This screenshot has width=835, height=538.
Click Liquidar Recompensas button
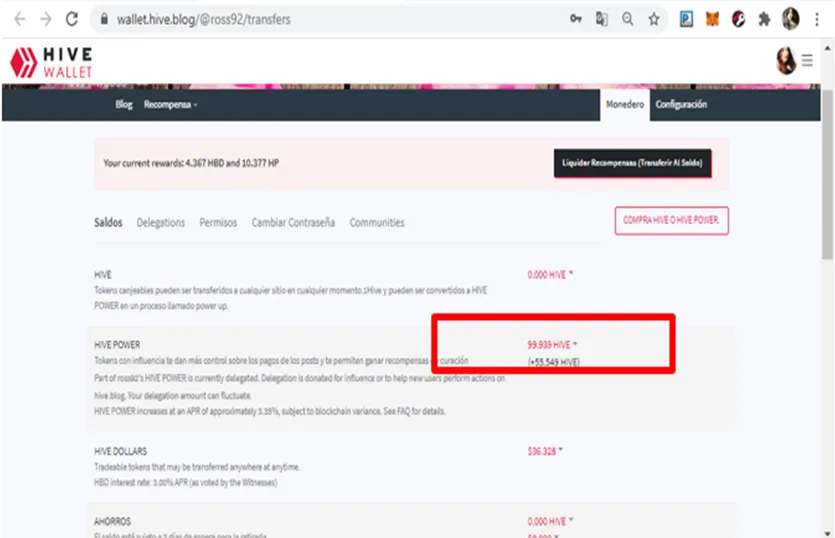(632, 163)
